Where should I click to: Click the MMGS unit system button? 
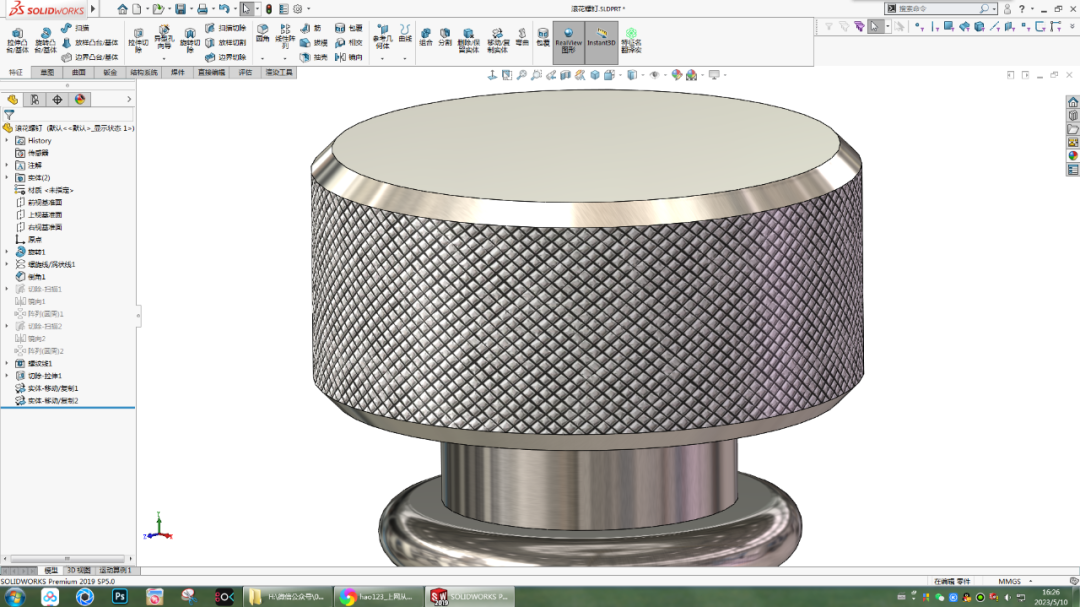click(x=1008, y=580)
